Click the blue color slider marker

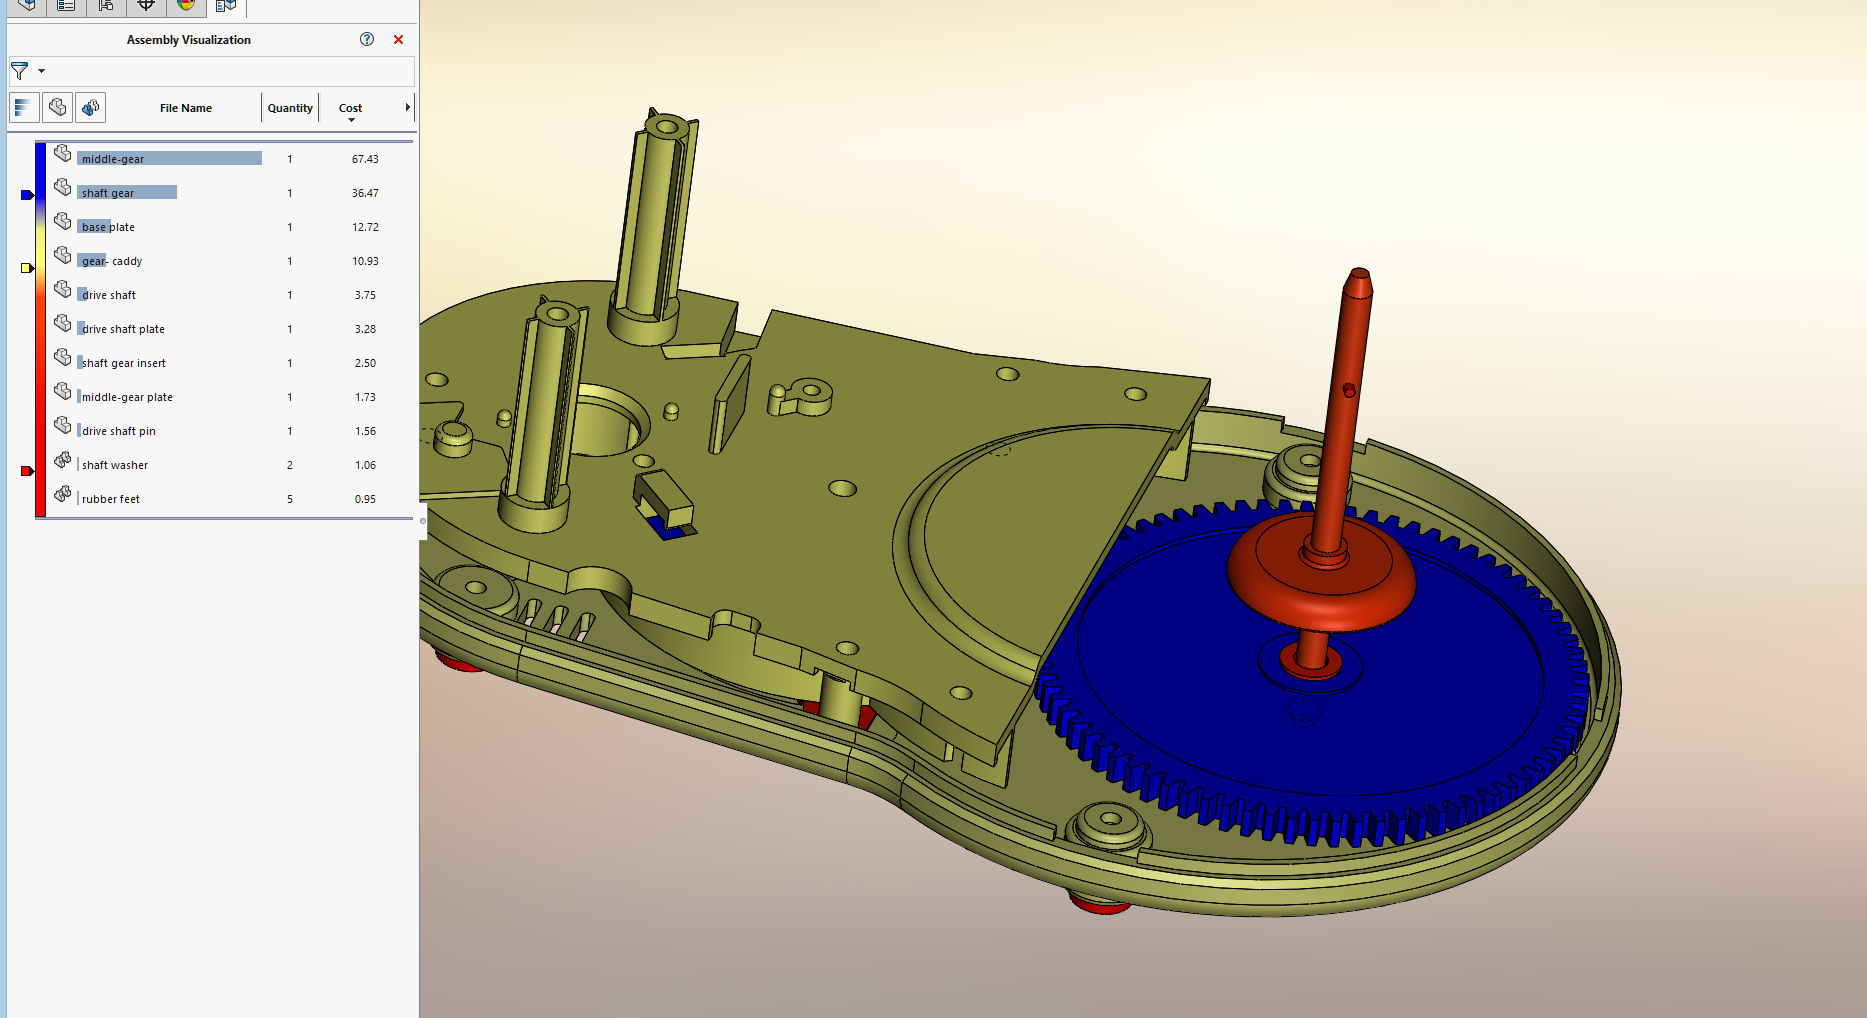27,195
